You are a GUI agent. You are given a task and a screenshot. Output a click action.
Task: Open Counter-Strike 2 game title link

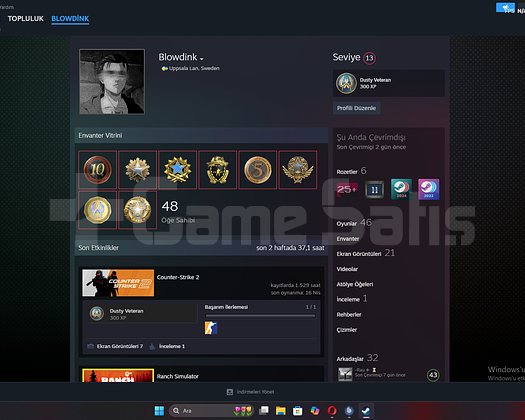click(178, 277)
